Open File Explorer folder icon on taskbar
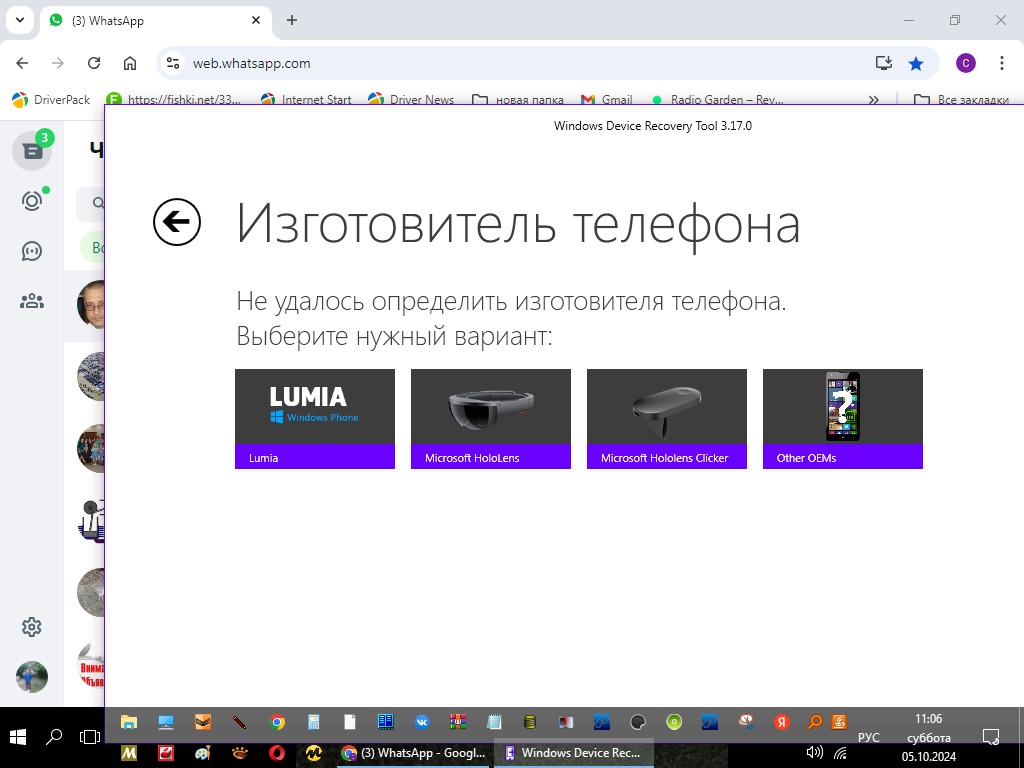This screenshot has height=768, width=1024. point(129,722)
